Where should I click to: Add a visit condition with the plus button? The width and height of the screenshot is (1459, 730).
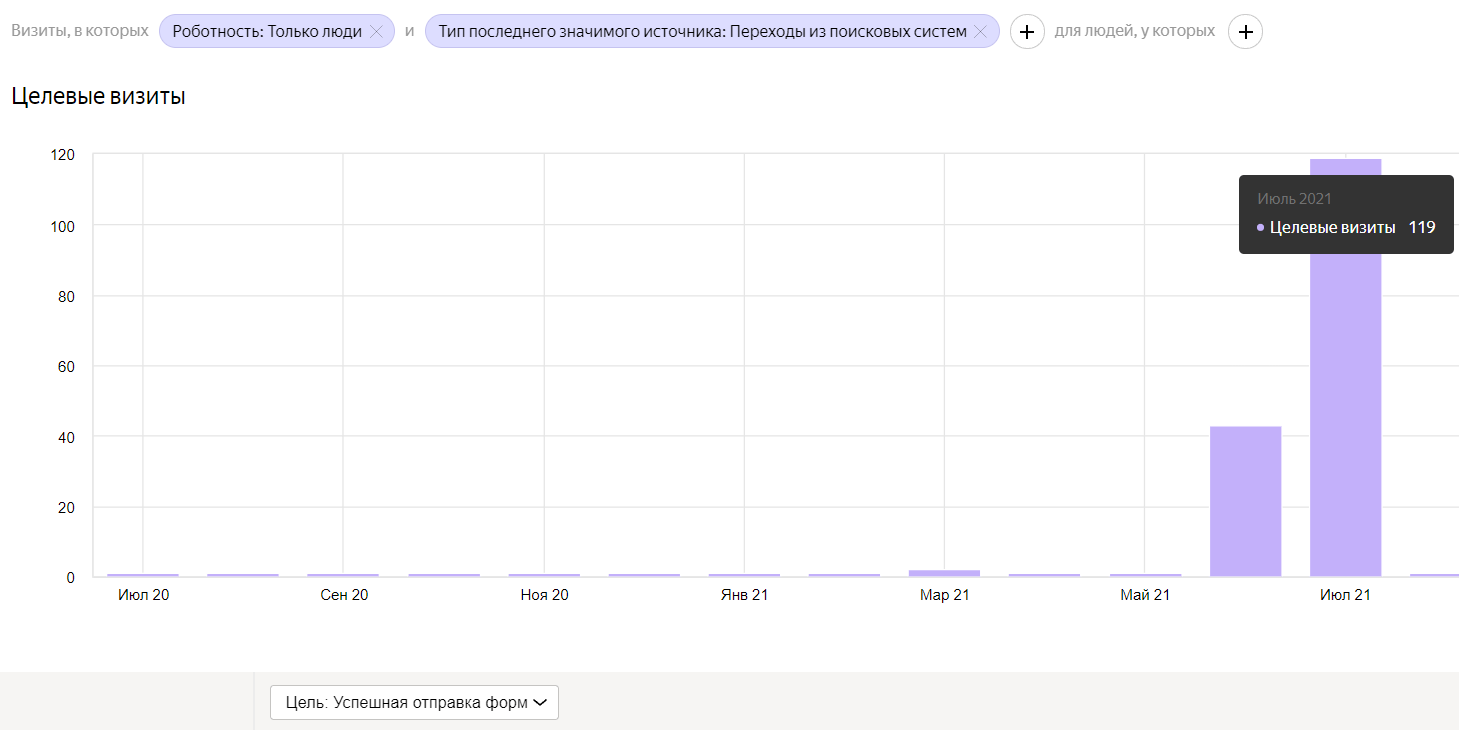pos(1027,32)
